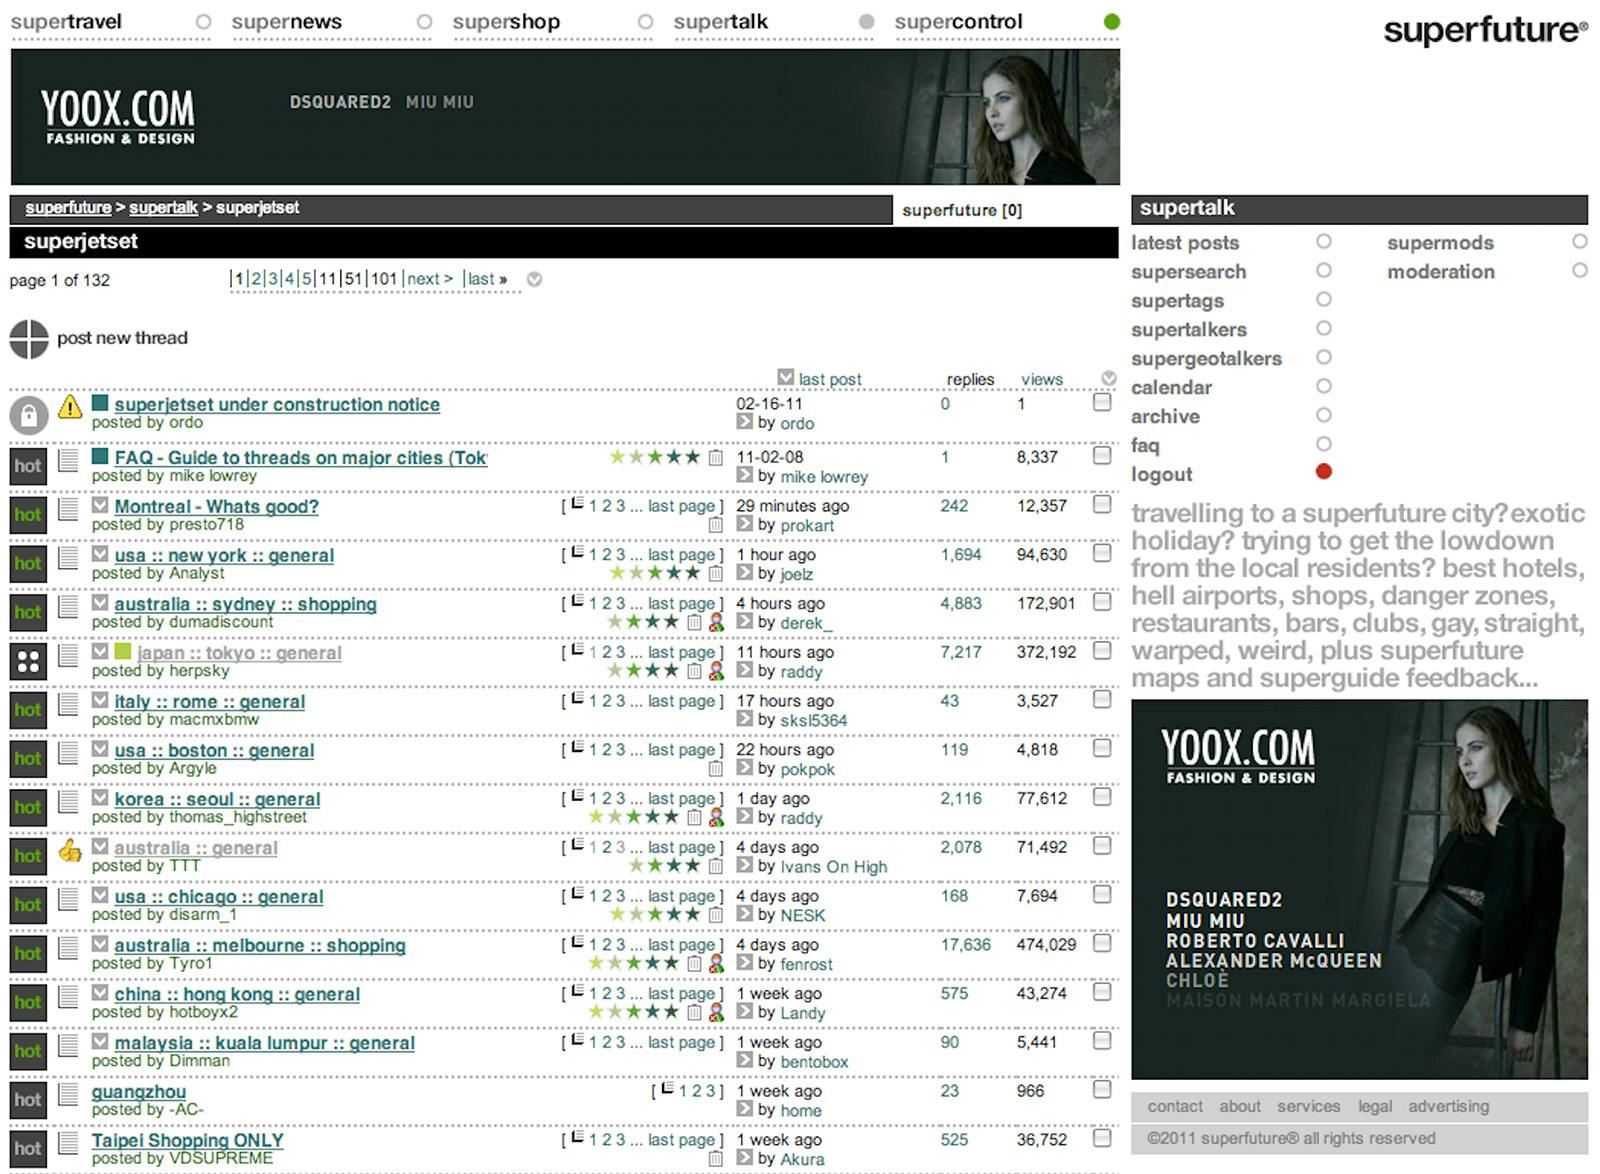Viewport: 1600px width, 1174px height.
Task: Click the star rating on usa new york thread
Action: 655,573
